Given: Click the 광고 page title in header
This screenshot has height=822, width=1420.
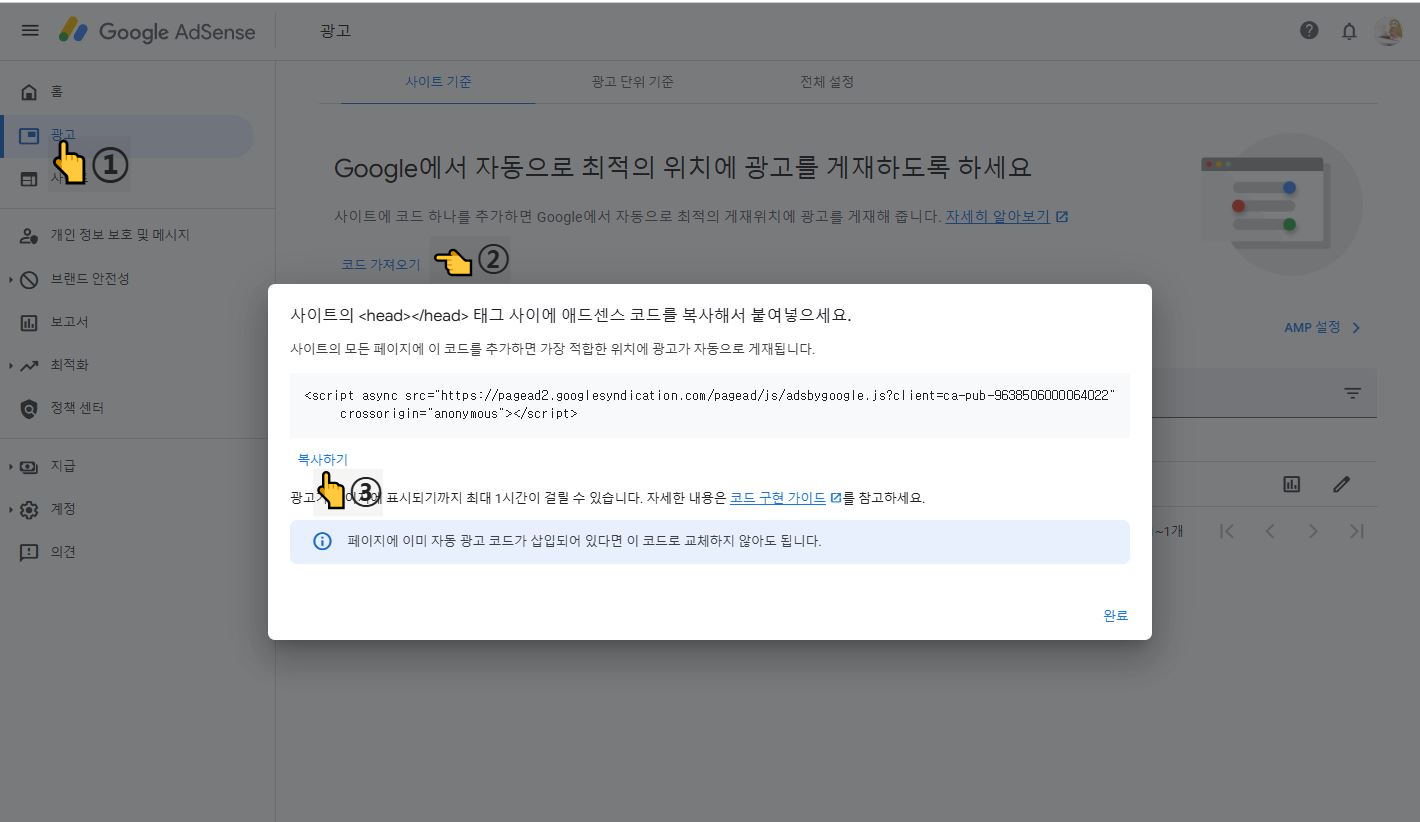Looking at the screenshot, I should [x=335, y=31].
